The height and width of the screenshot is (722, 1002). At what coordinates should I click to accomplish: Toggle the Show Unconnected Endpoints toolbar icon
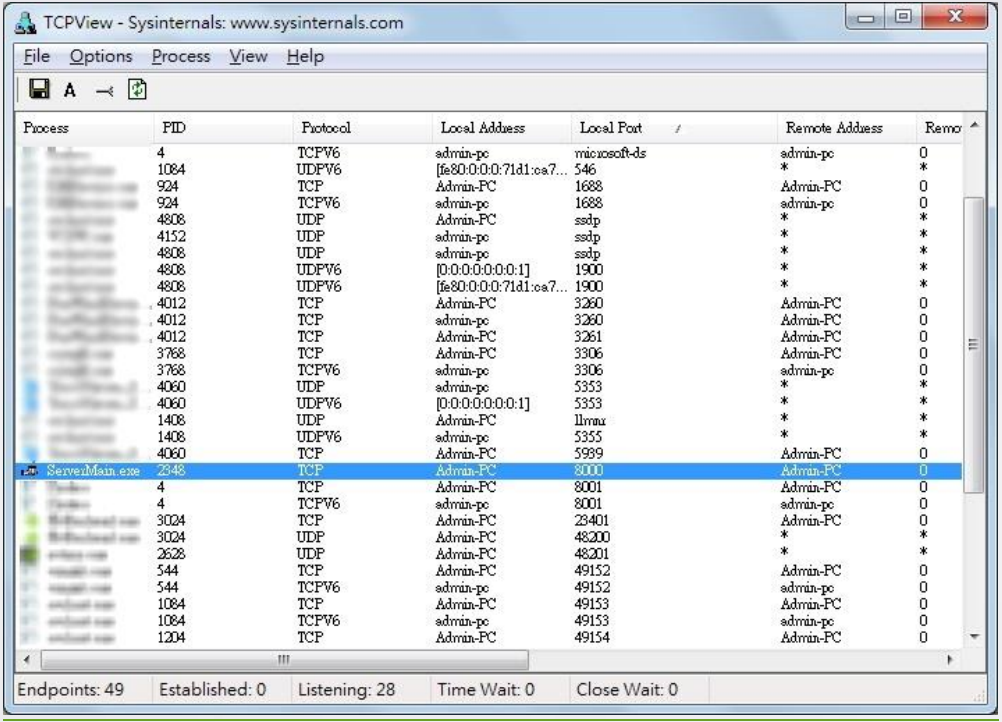click(x=104, y=91)
